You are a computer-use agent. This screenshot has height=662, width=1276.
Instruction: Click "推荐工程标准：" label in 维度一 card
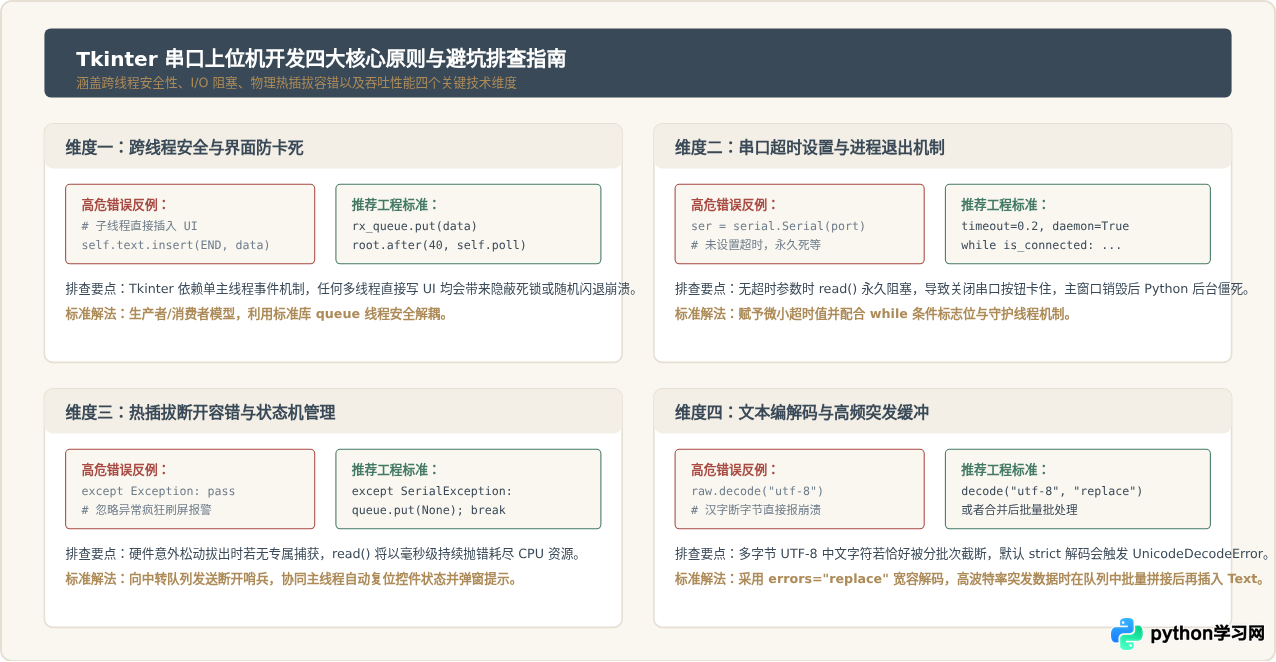[x=395, y=205]
